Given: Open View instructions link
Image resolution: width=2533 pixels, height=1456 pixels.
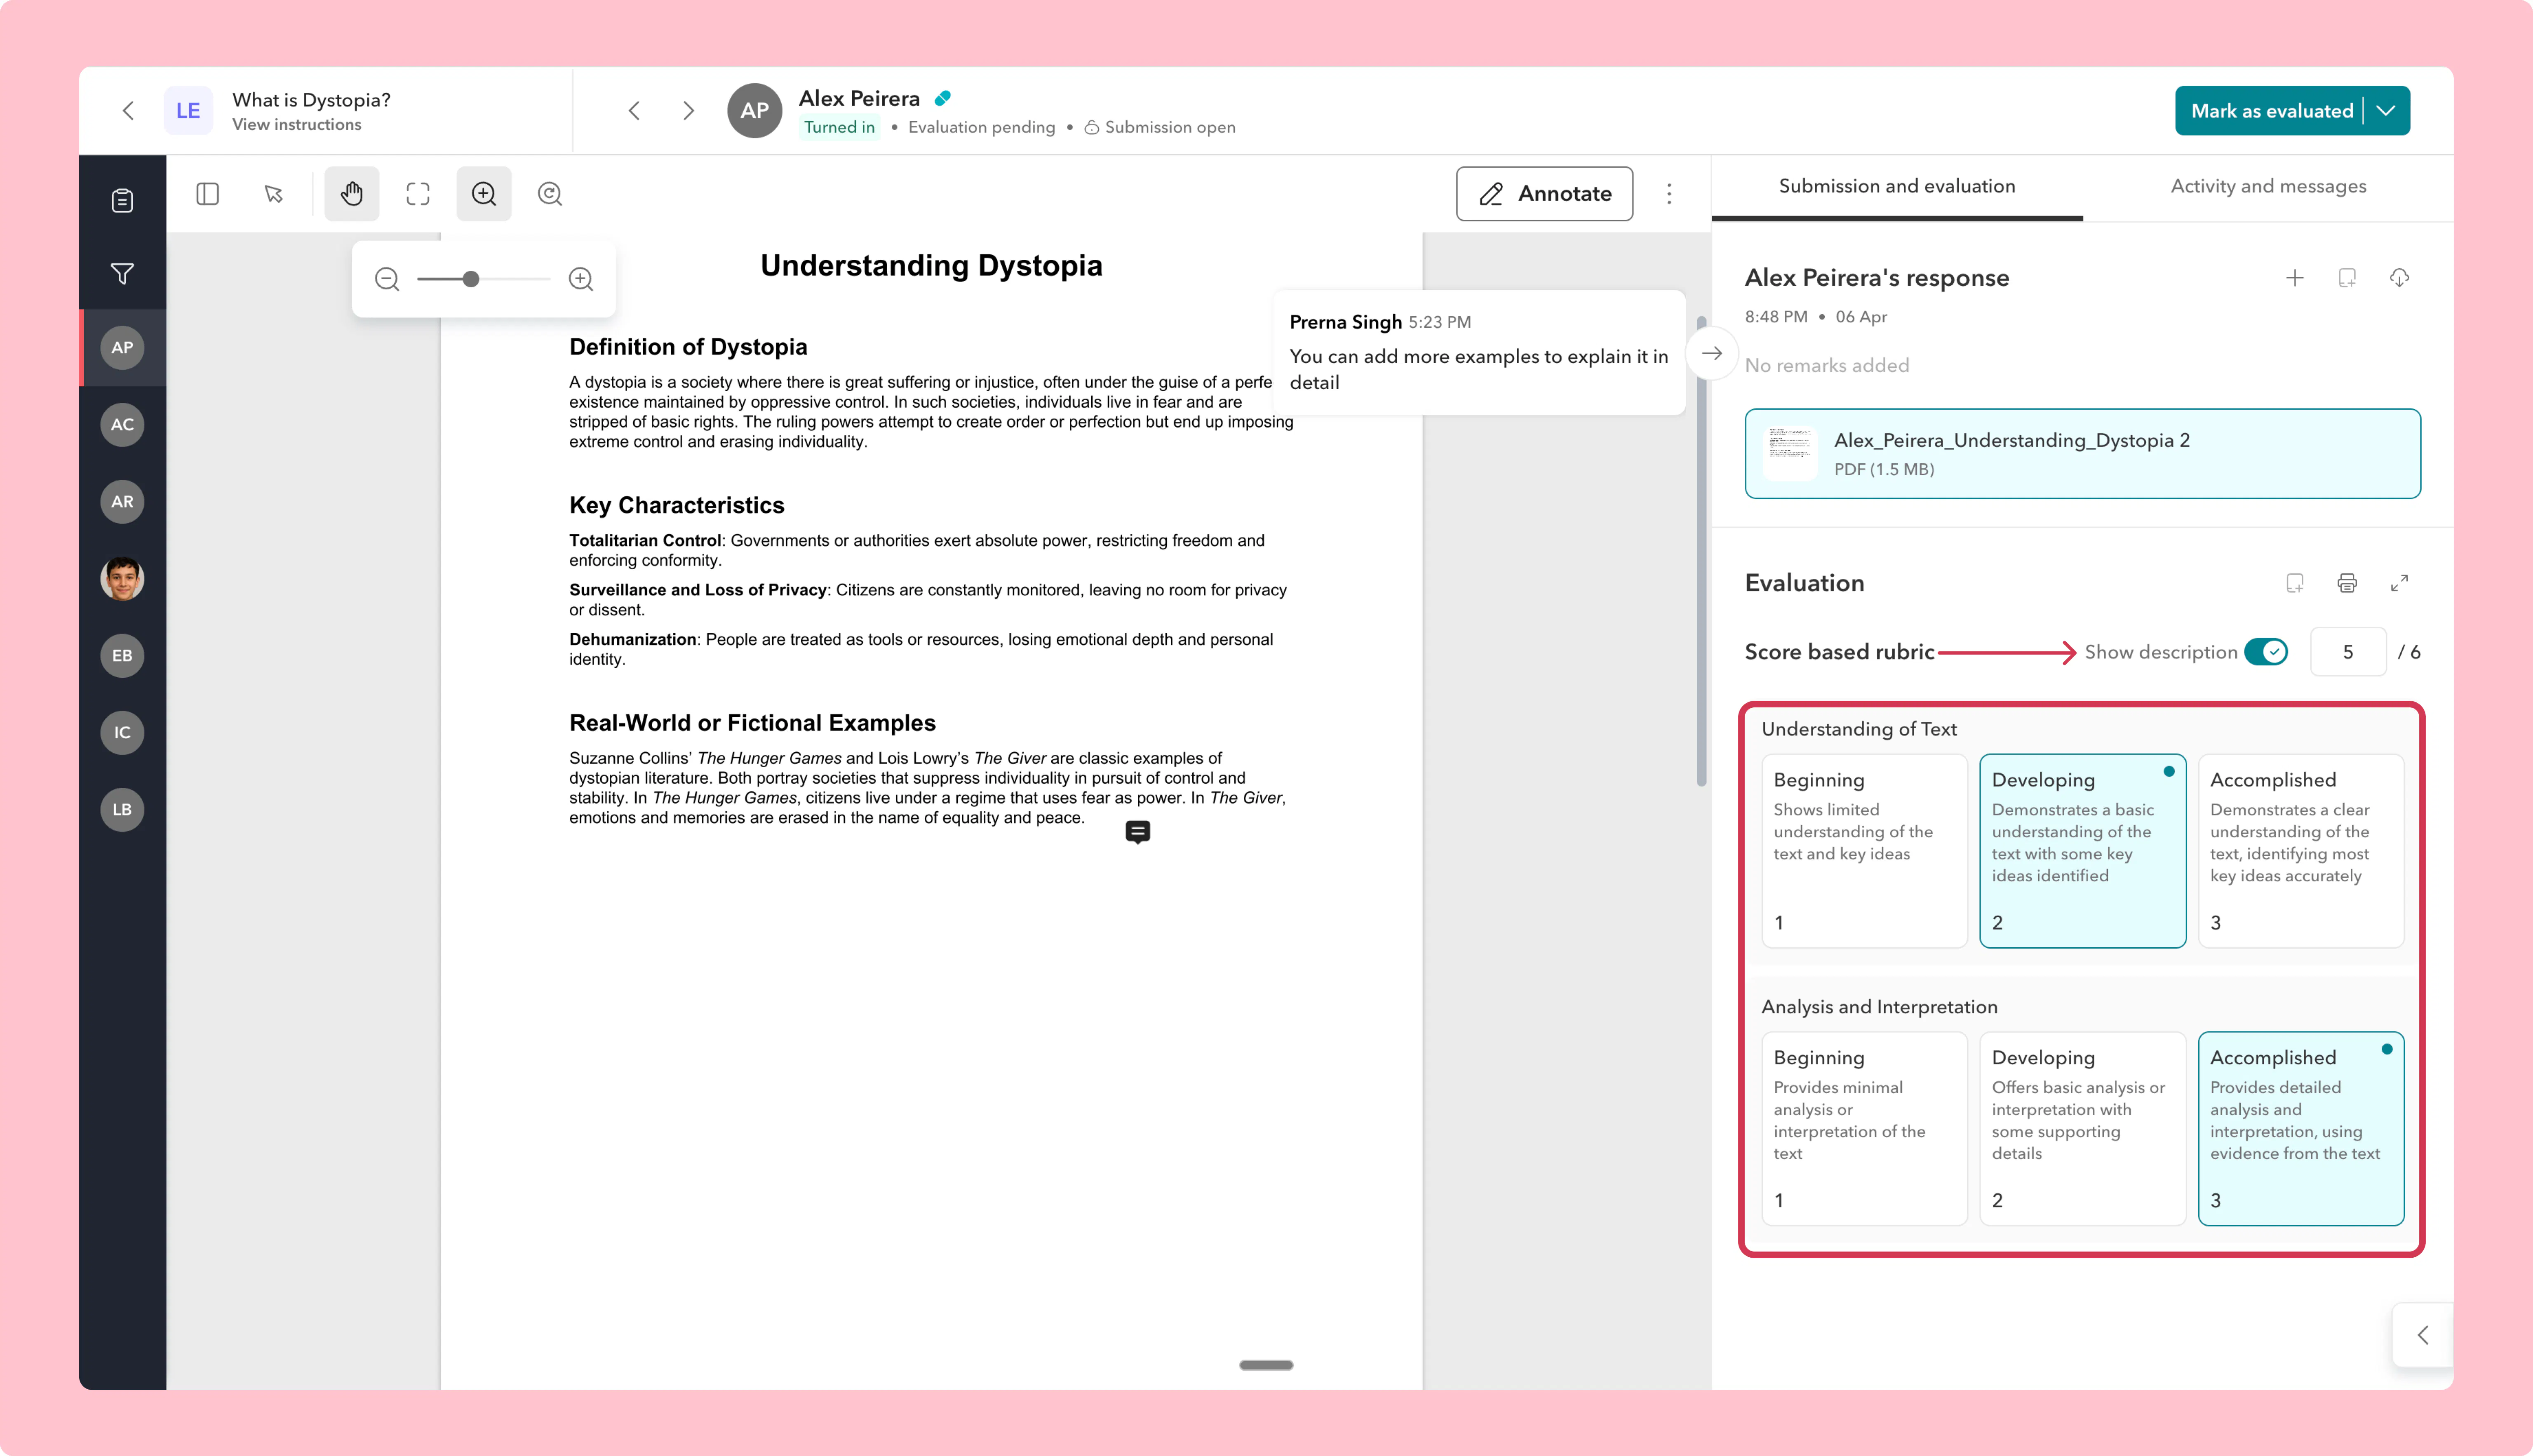Looking at the screenshot, I should (297, 125).
